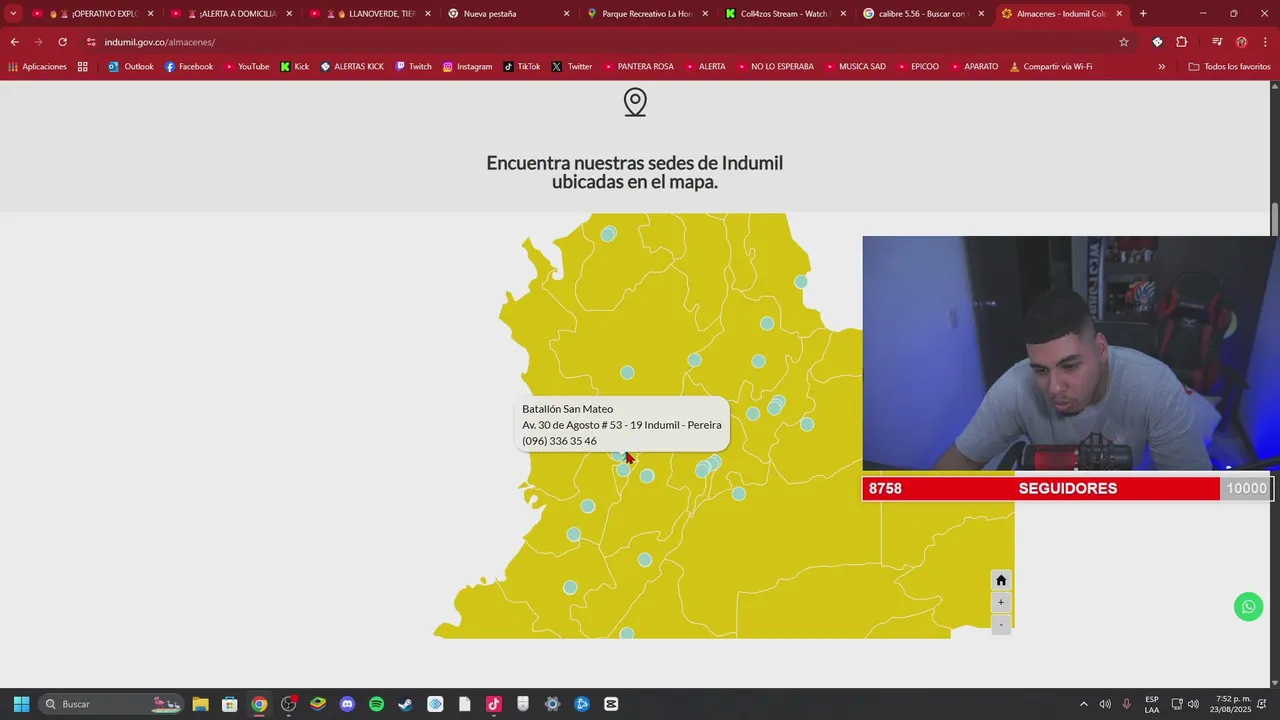1280x720 pixels.
Task: Open the YouTube bookmark
Action: point(246,66)
